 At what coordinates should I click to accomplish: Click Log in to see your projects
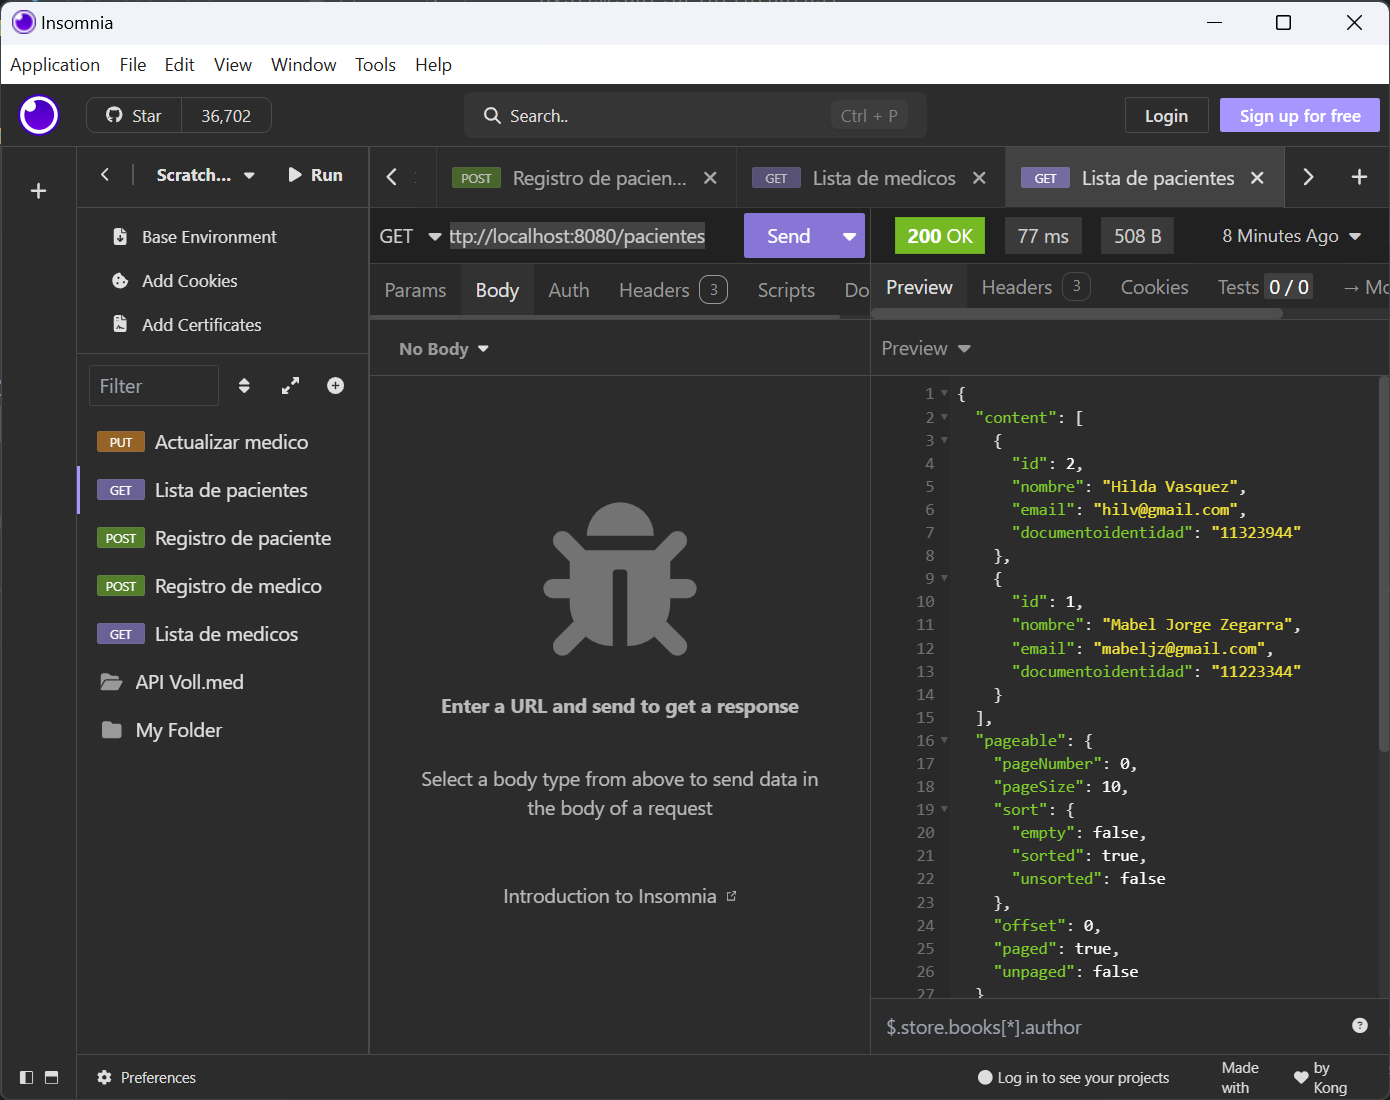[x=1073, y=1077]
